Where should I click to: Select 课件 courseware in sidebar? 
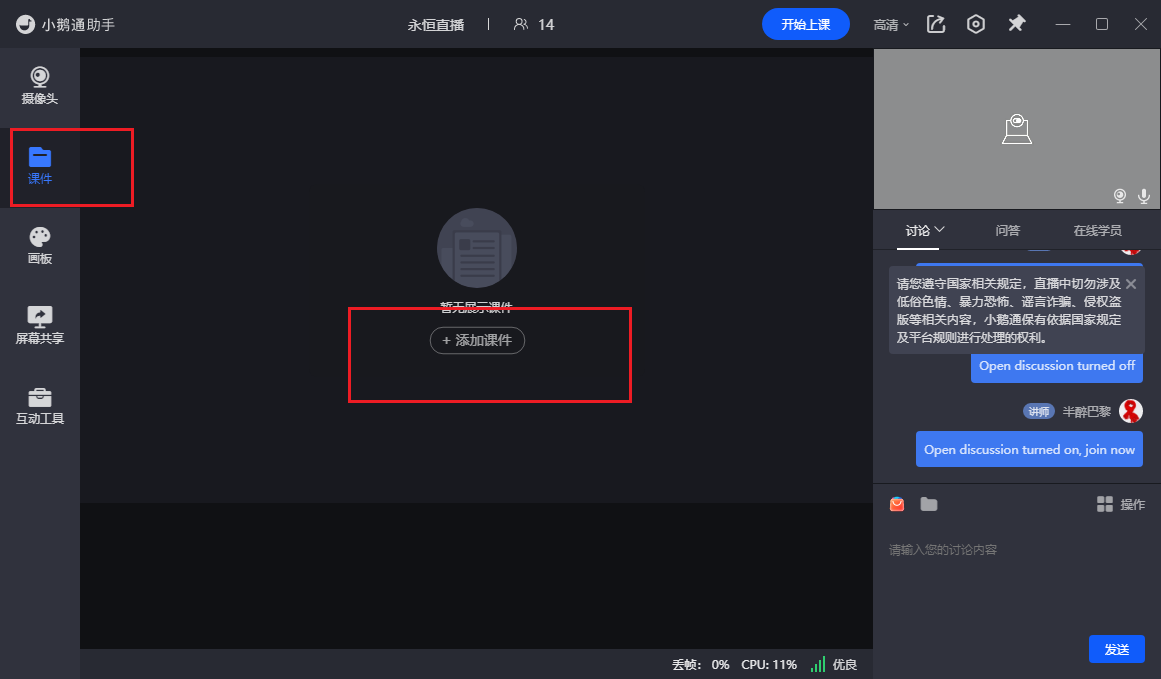click(x=40, y=165)
